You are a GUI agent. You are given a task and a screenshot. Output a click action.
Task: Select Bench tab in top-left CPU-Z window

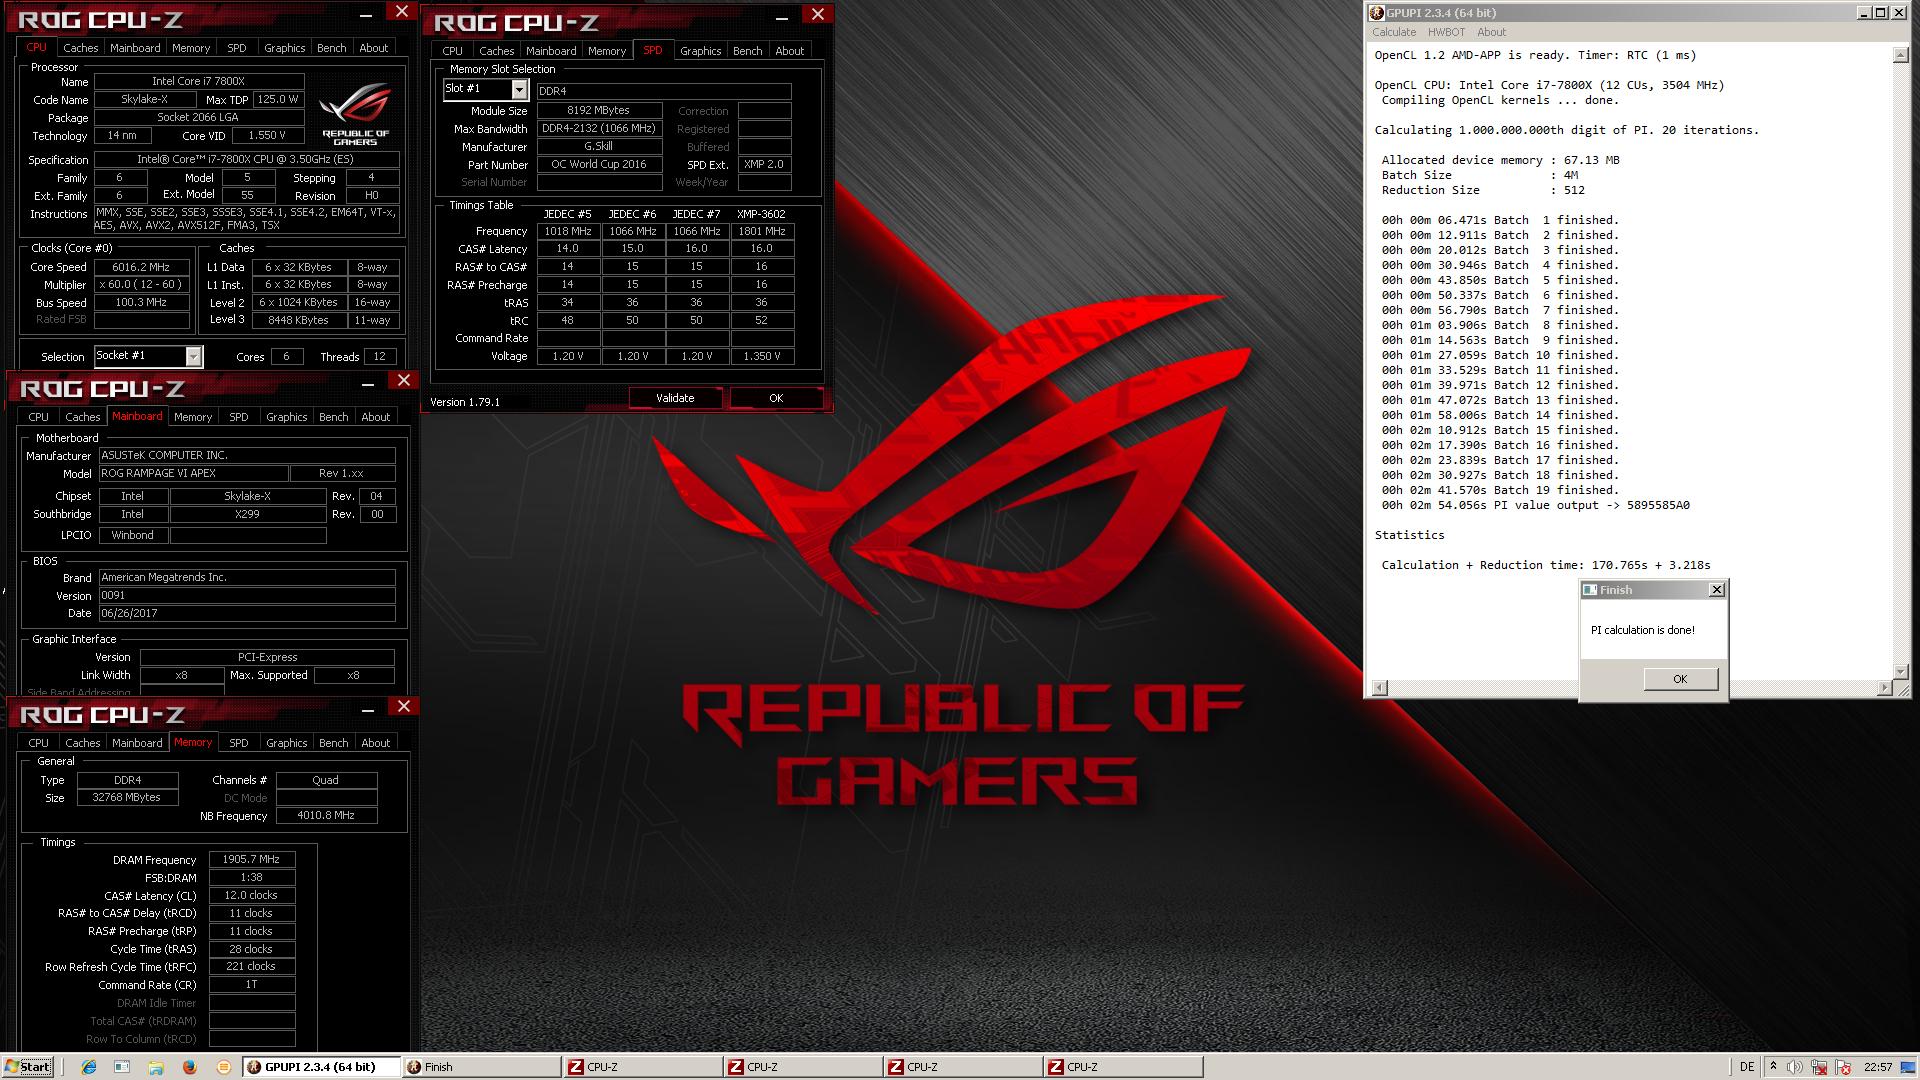coord(331,48)
